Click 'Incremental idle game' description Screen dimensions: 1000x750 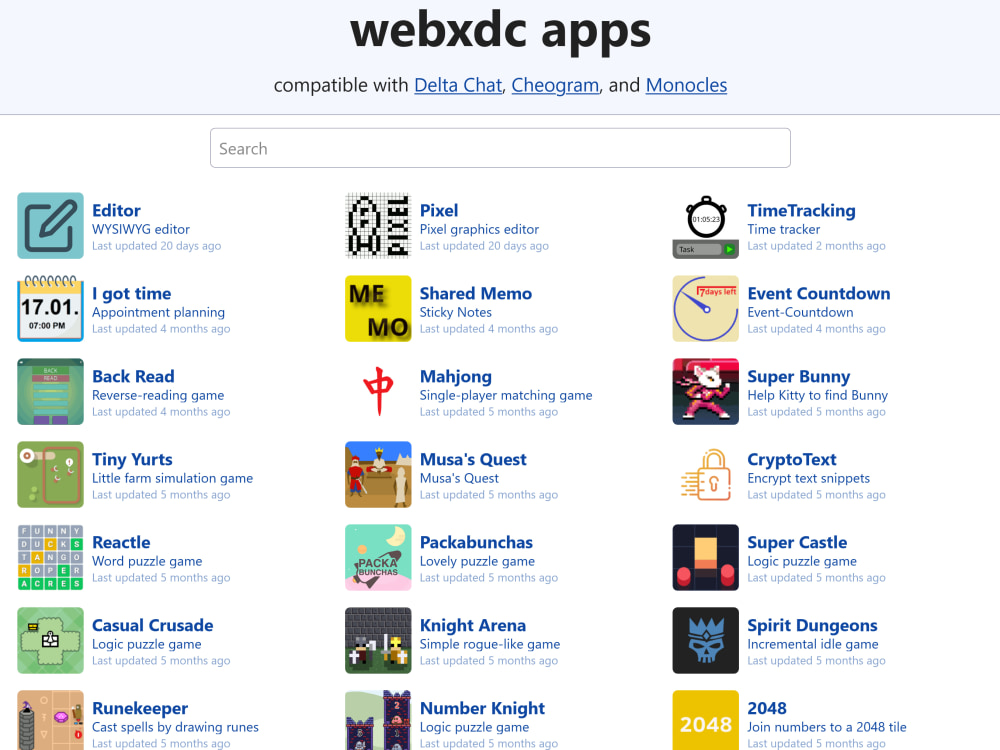[x=812, y=643]
